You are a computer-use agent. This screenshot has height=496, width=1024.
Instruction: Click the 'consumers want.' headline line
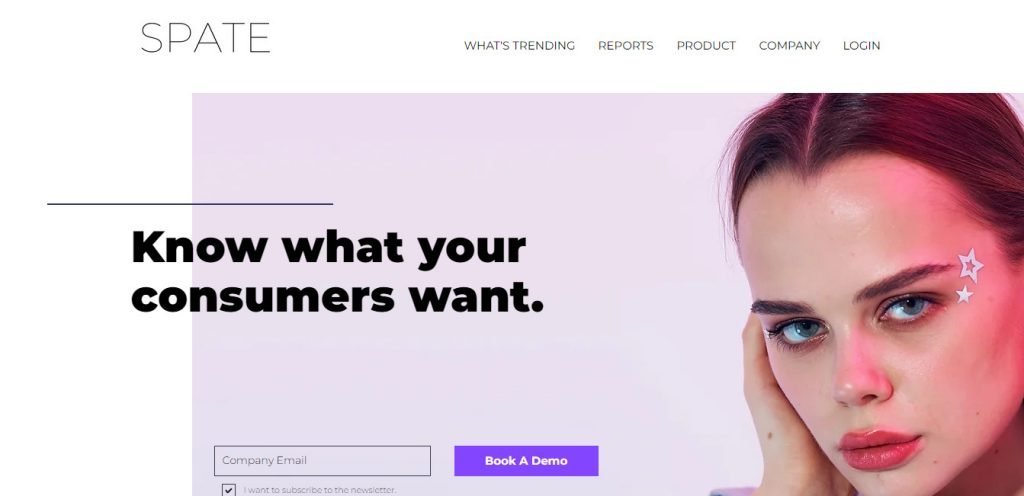click(x=338, y=297)
